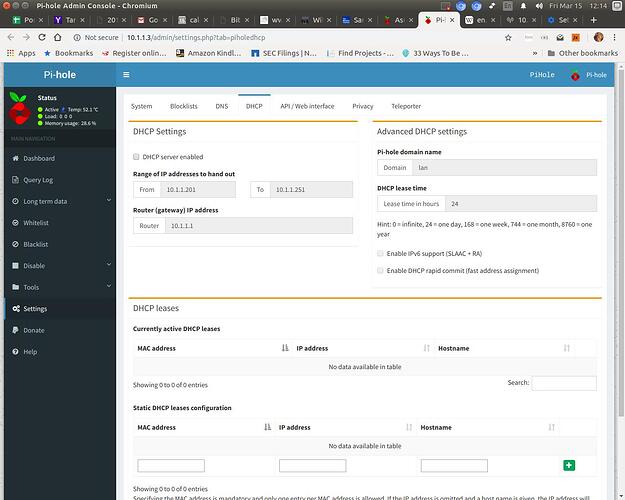Open the Whitelist page in sidebar
Image resolution: width=625 pixels, height=500 pixels.
point(36,223)
